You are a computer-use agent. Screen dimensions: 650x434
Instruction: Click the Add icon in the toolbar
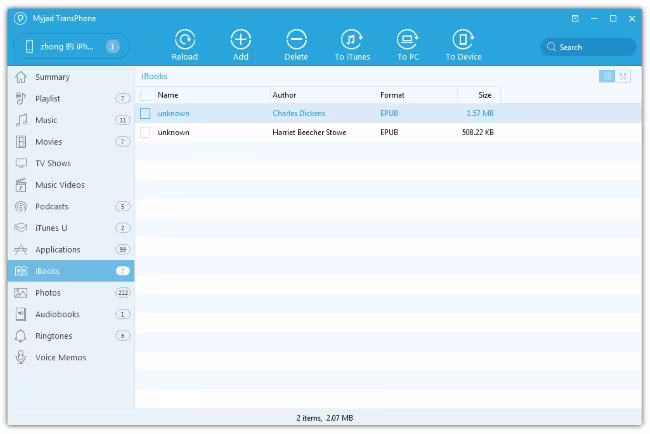click(x=240, y=45)
